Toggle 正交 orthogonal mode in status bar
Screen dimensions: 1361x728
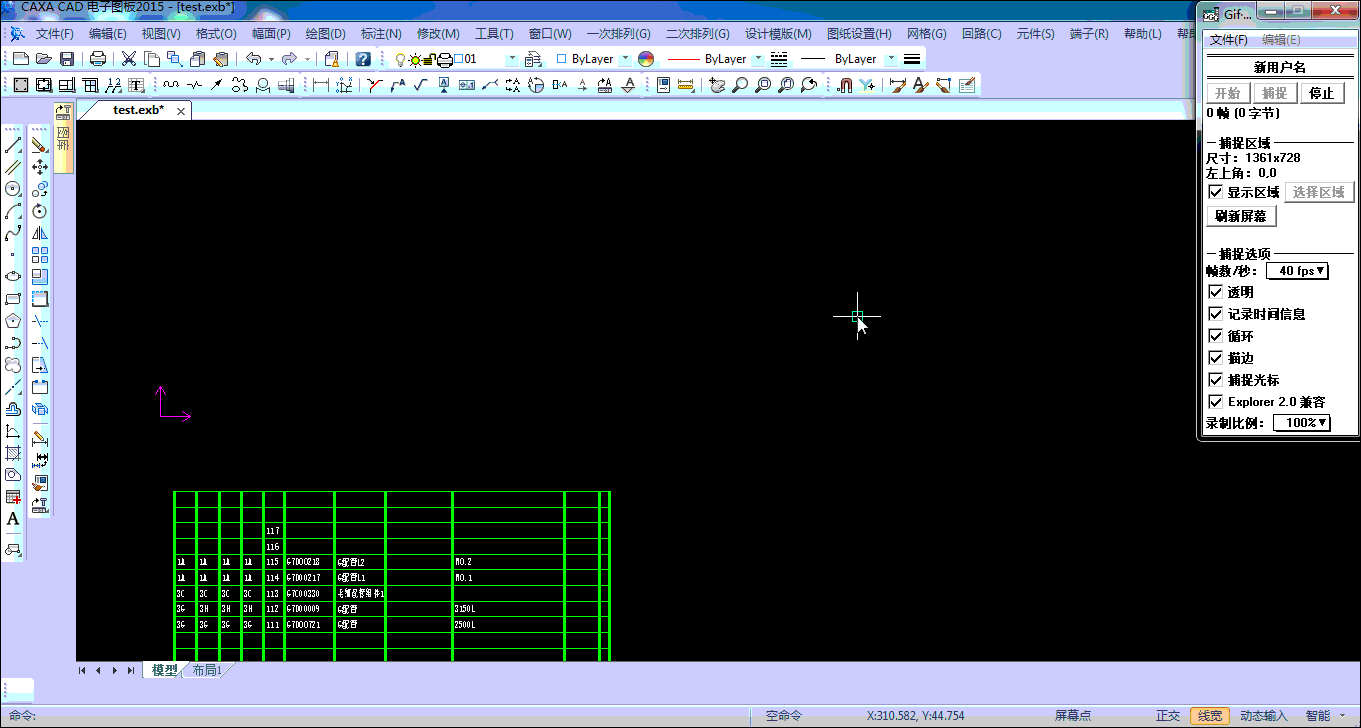coord(1168,716)
